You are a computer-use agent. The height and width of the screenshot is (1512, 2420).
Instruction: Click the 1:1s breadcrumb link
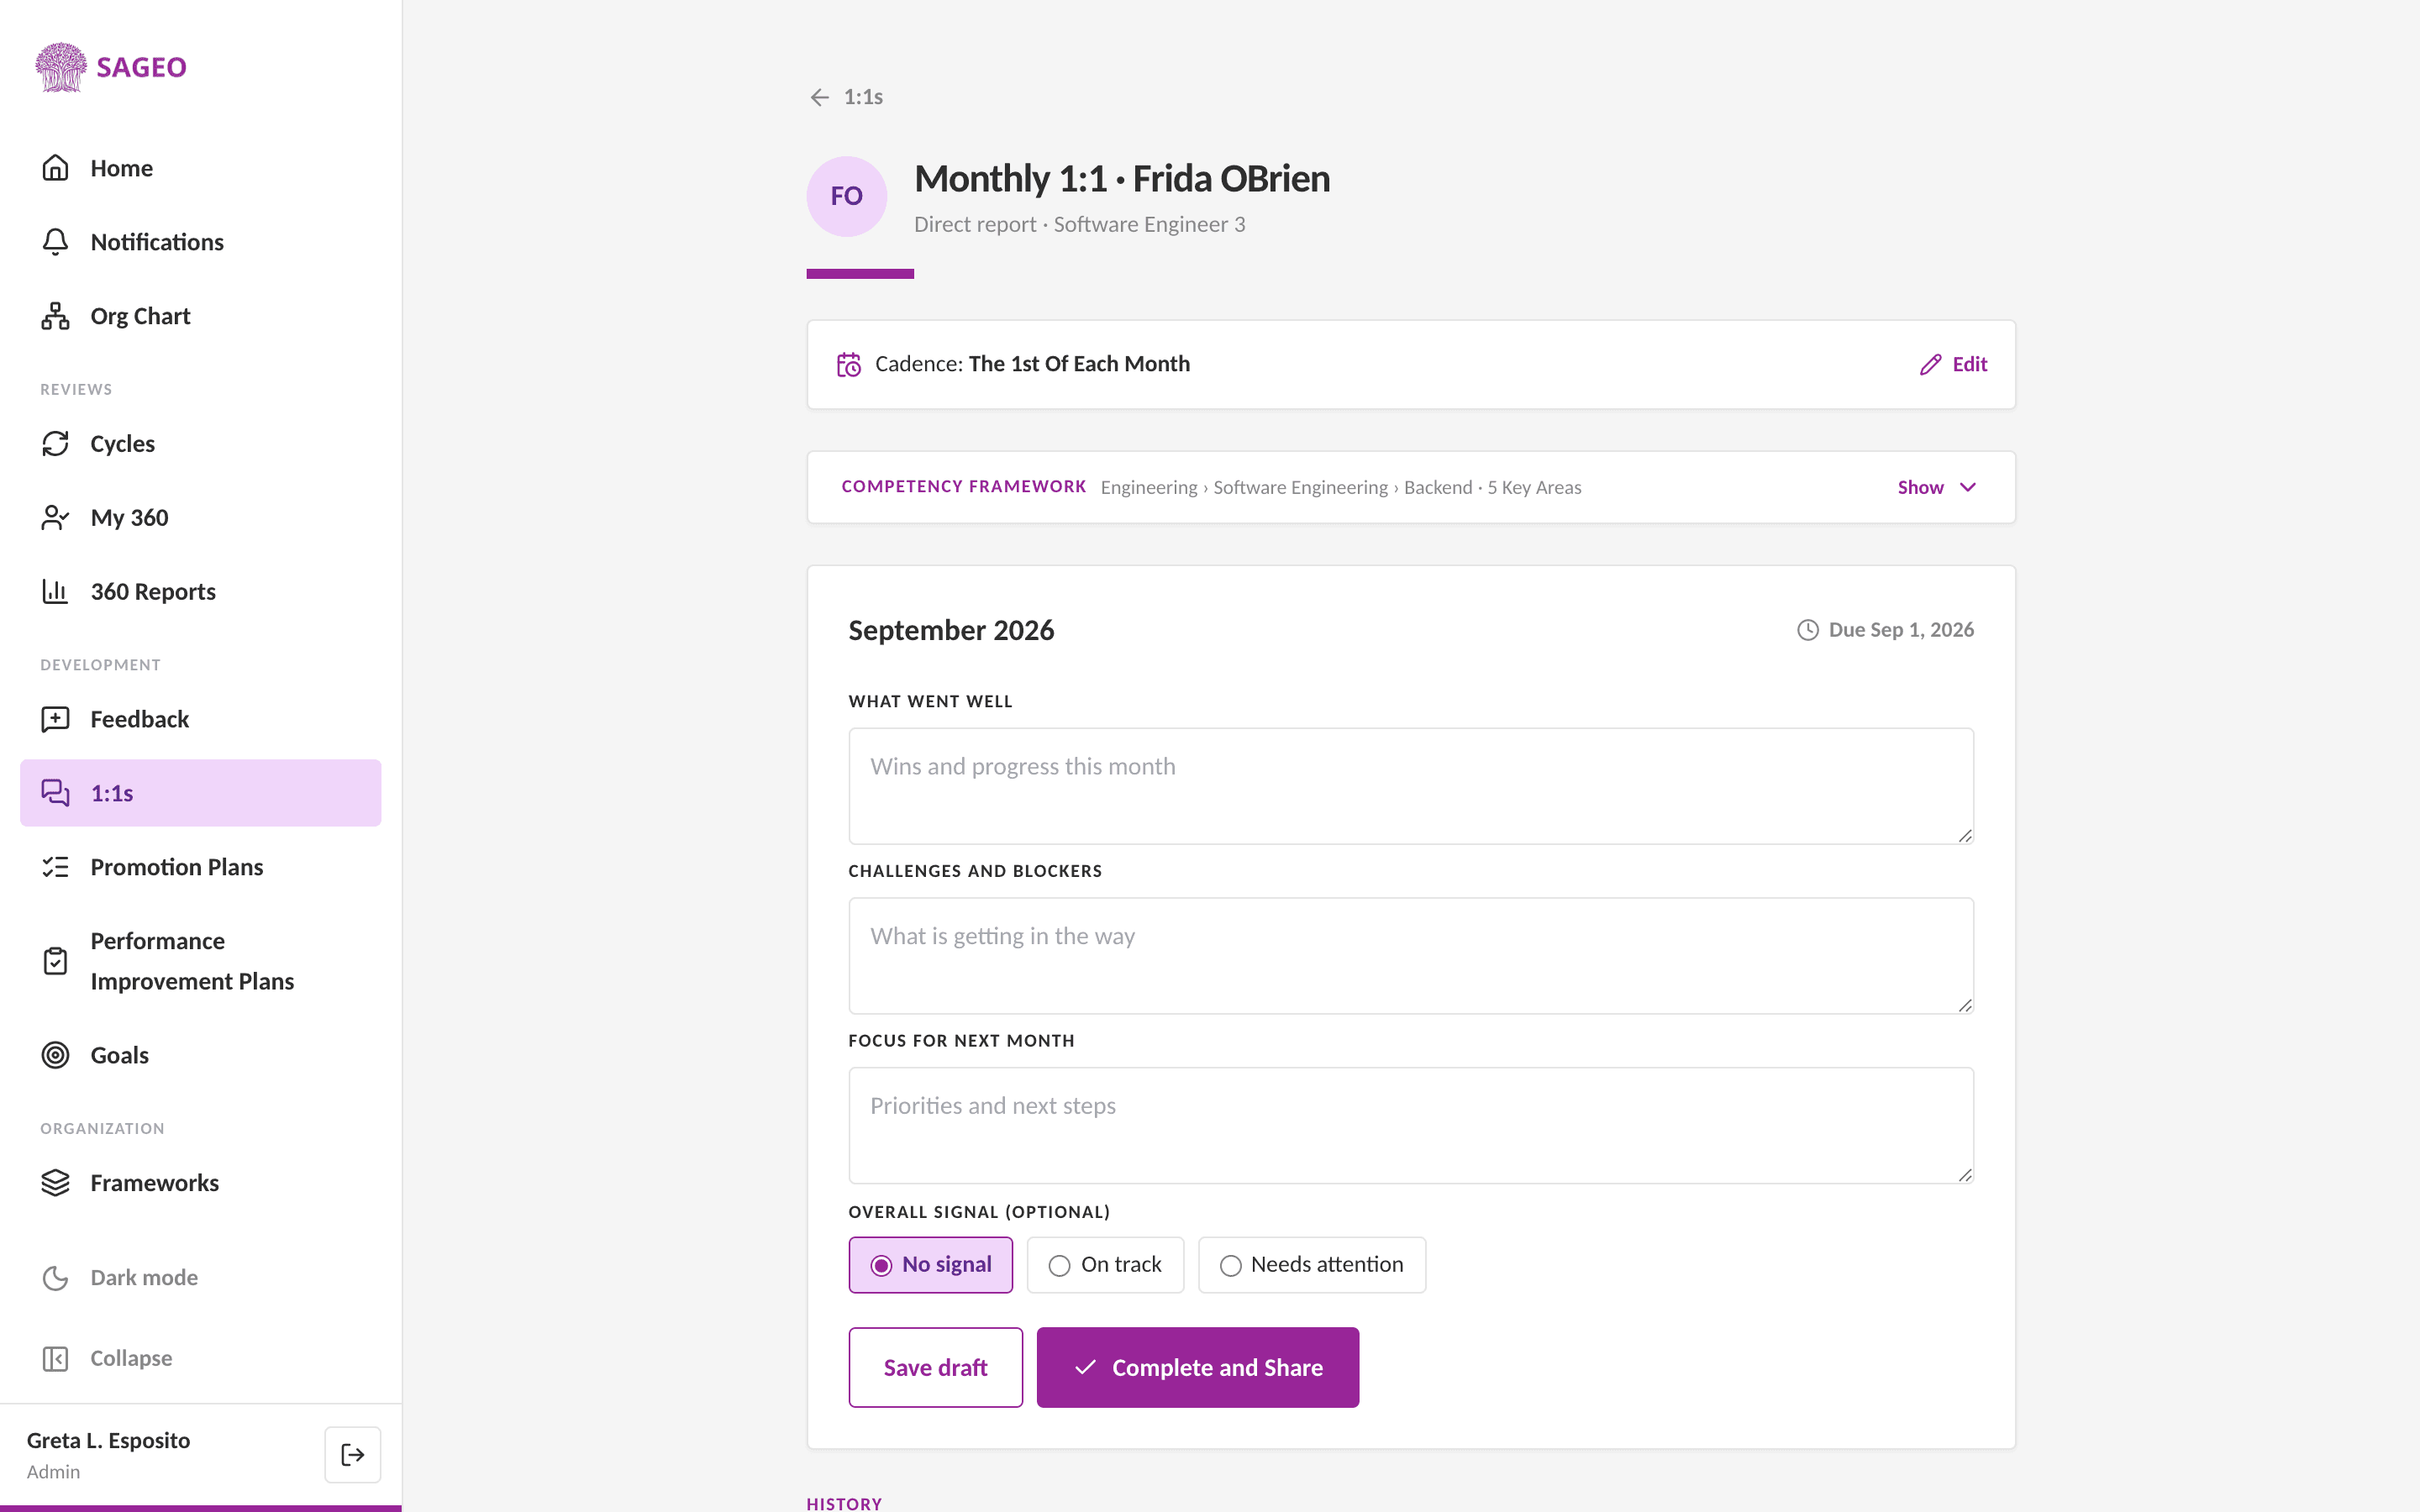[x=863, y=97]
